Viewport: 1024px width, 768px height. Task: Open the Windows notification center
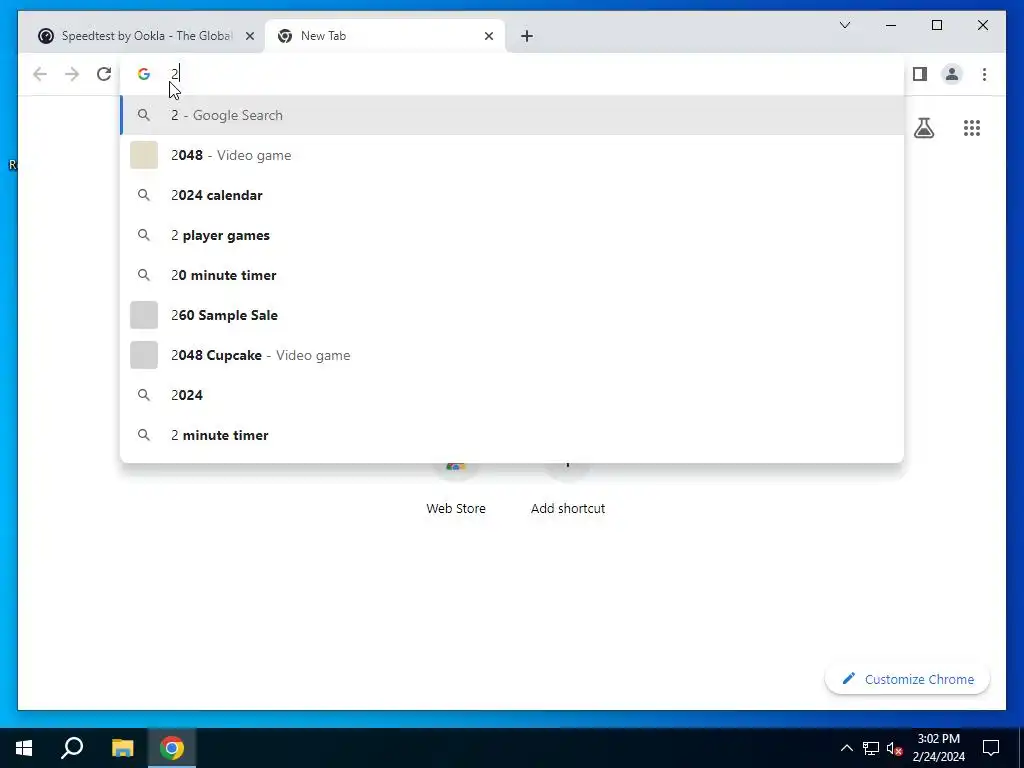tap(991, 748)
